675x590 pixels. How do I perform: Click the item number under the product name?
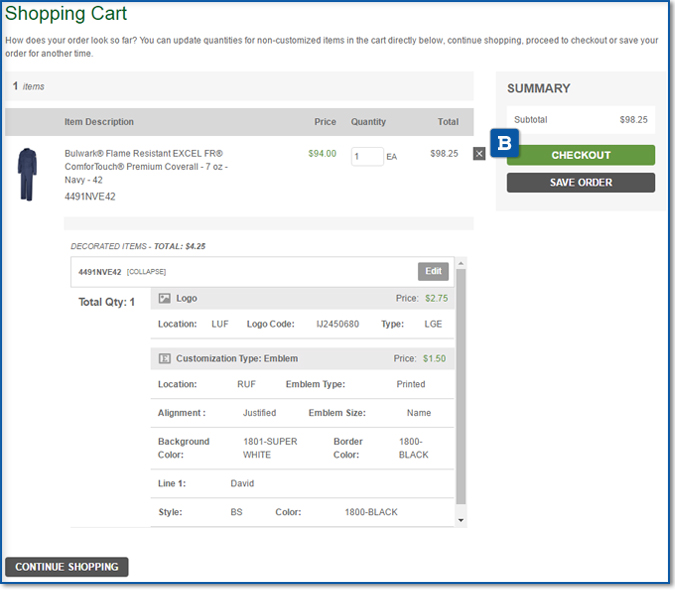click(x=90, y=197)
